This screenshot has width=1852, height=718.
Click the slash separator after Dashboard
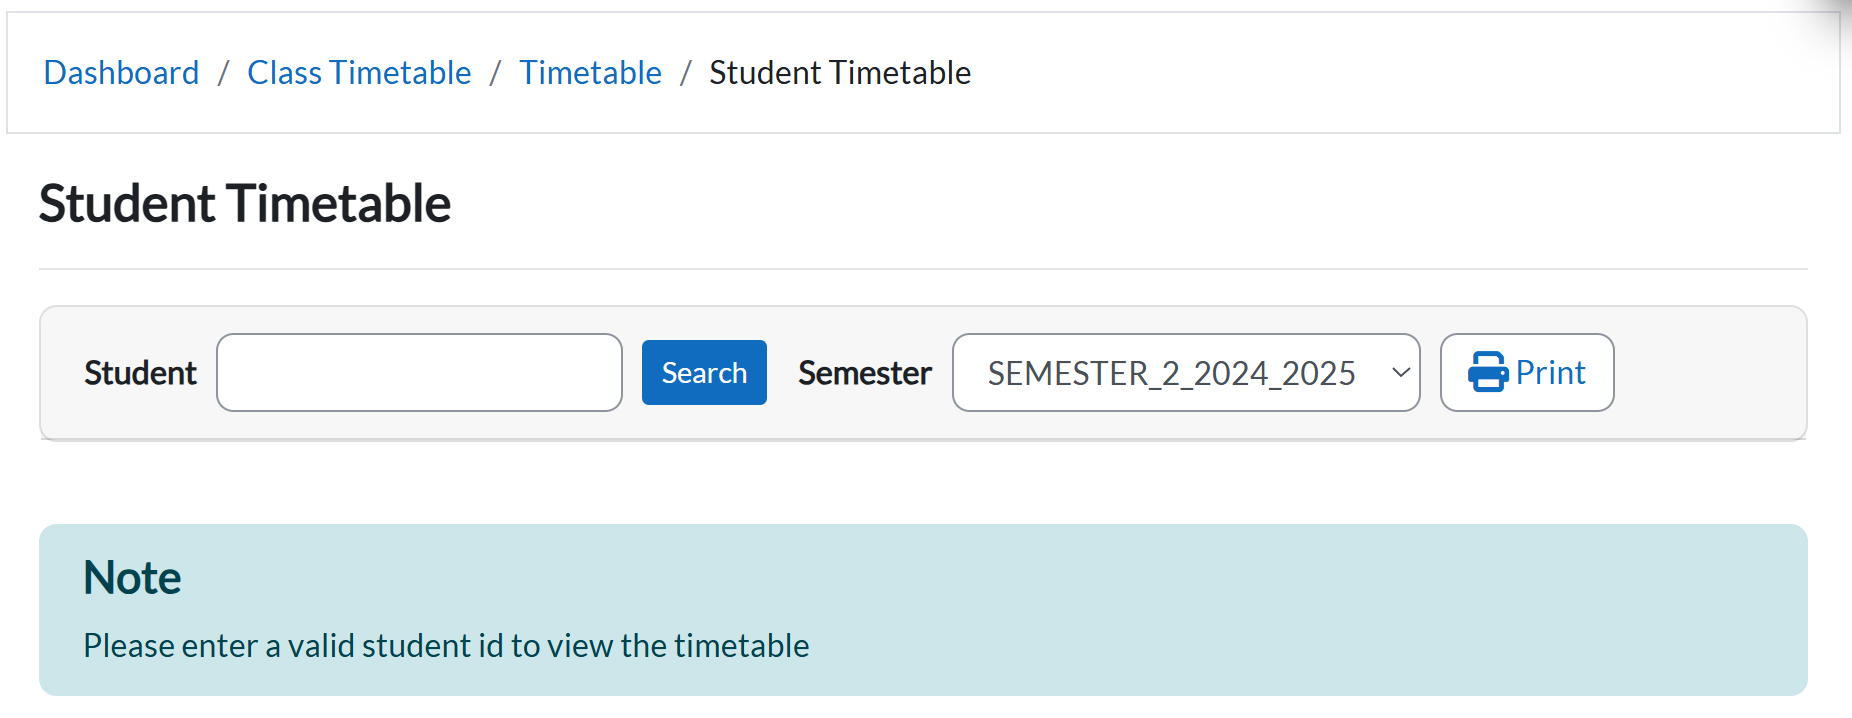point(223,73)
